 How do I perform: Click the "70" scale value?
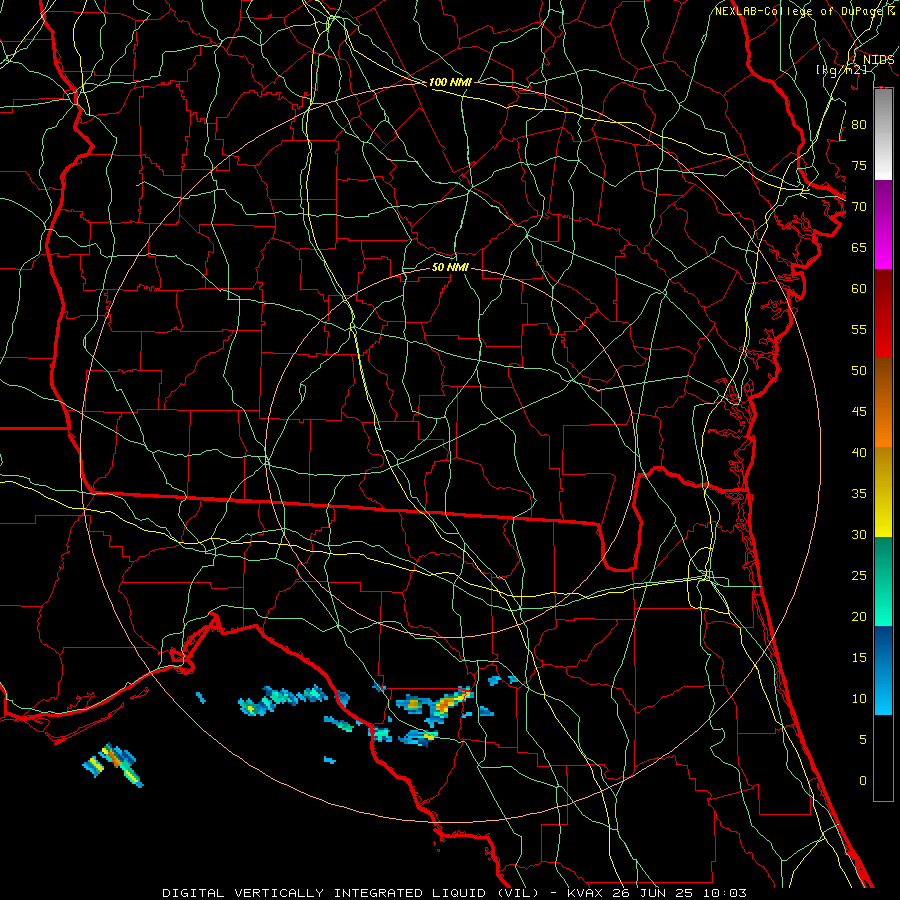859,207
